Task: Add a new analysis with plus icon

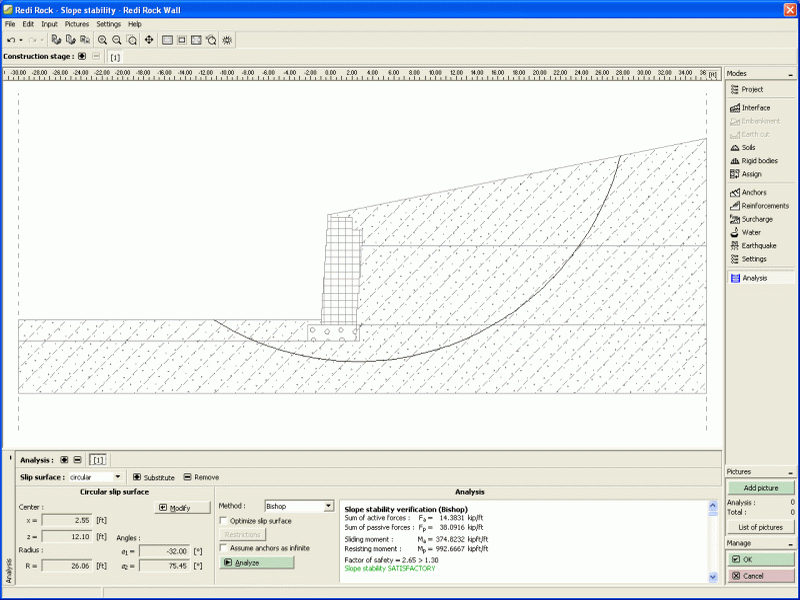Action: click(x=65, y=460)
